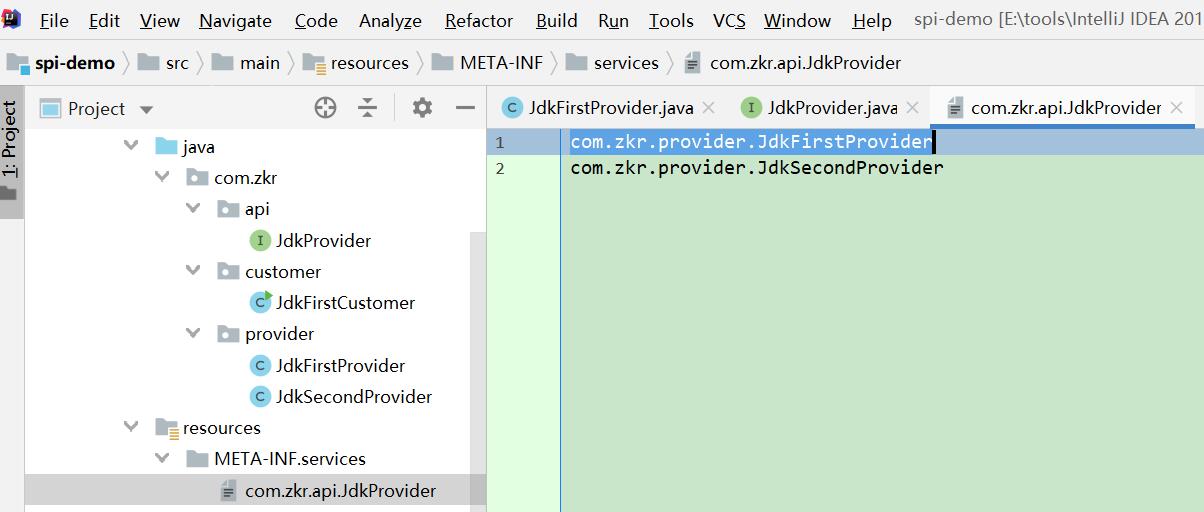The width and height of the screenshot is (1204, 512).
Task: Open the Refactor menu
Action: [479, 20]
